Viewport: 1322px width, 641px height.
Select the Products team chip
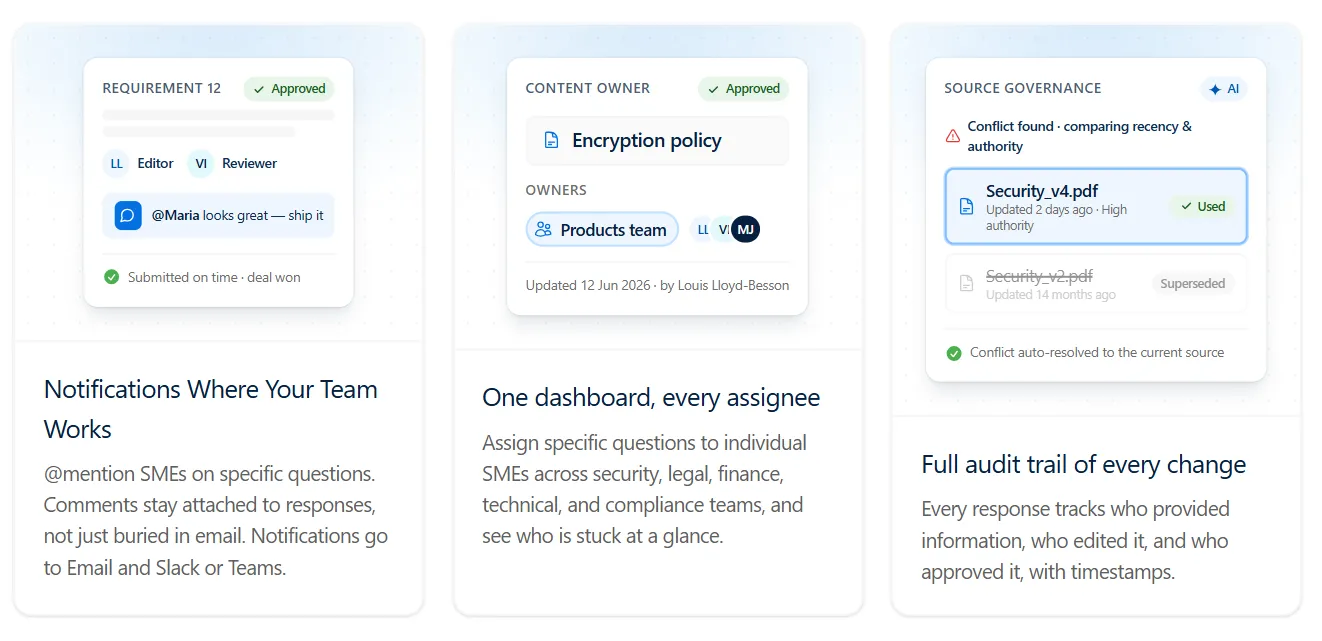(x=602, y=230)
